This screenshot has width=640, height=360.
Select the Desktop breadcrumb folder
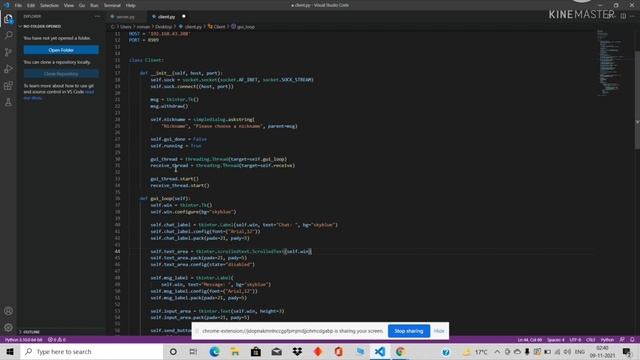pos(163,27)
